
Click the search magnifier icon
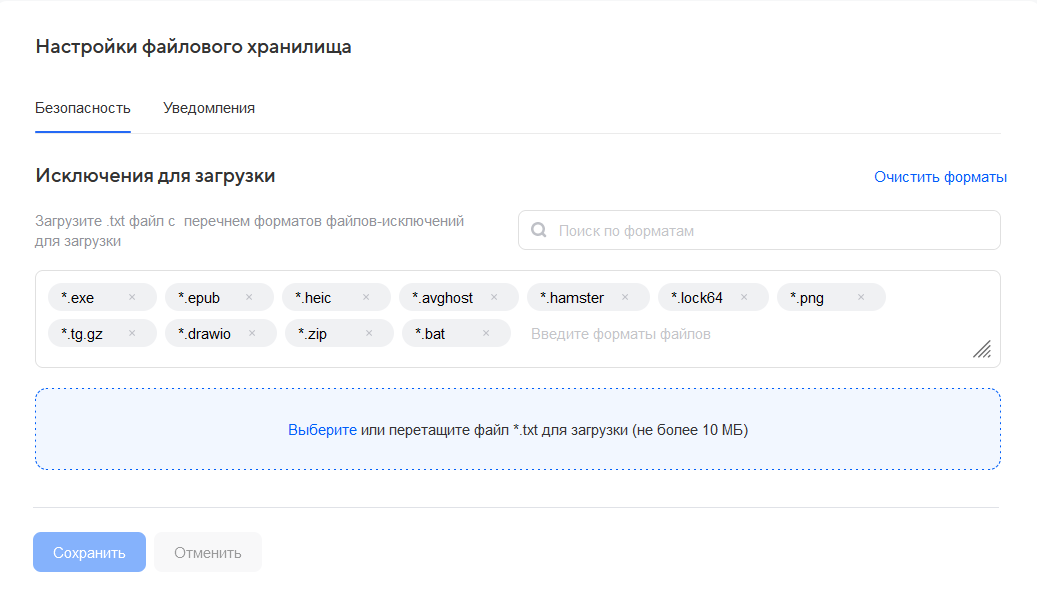point(539,230)
